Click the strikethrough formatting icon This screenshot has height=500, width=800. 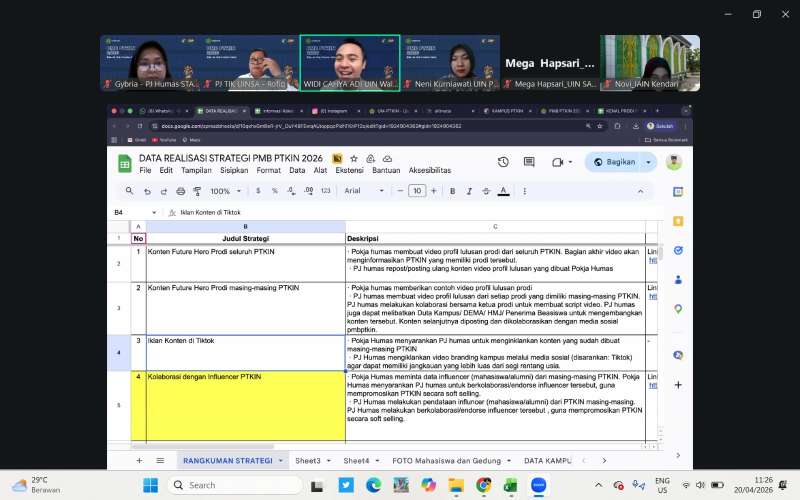[x=485, y=191]
